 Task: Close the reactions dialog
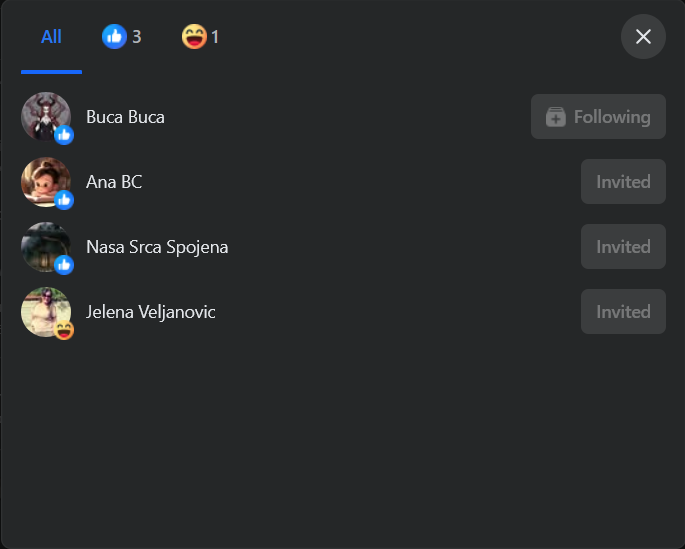[643, 37]
